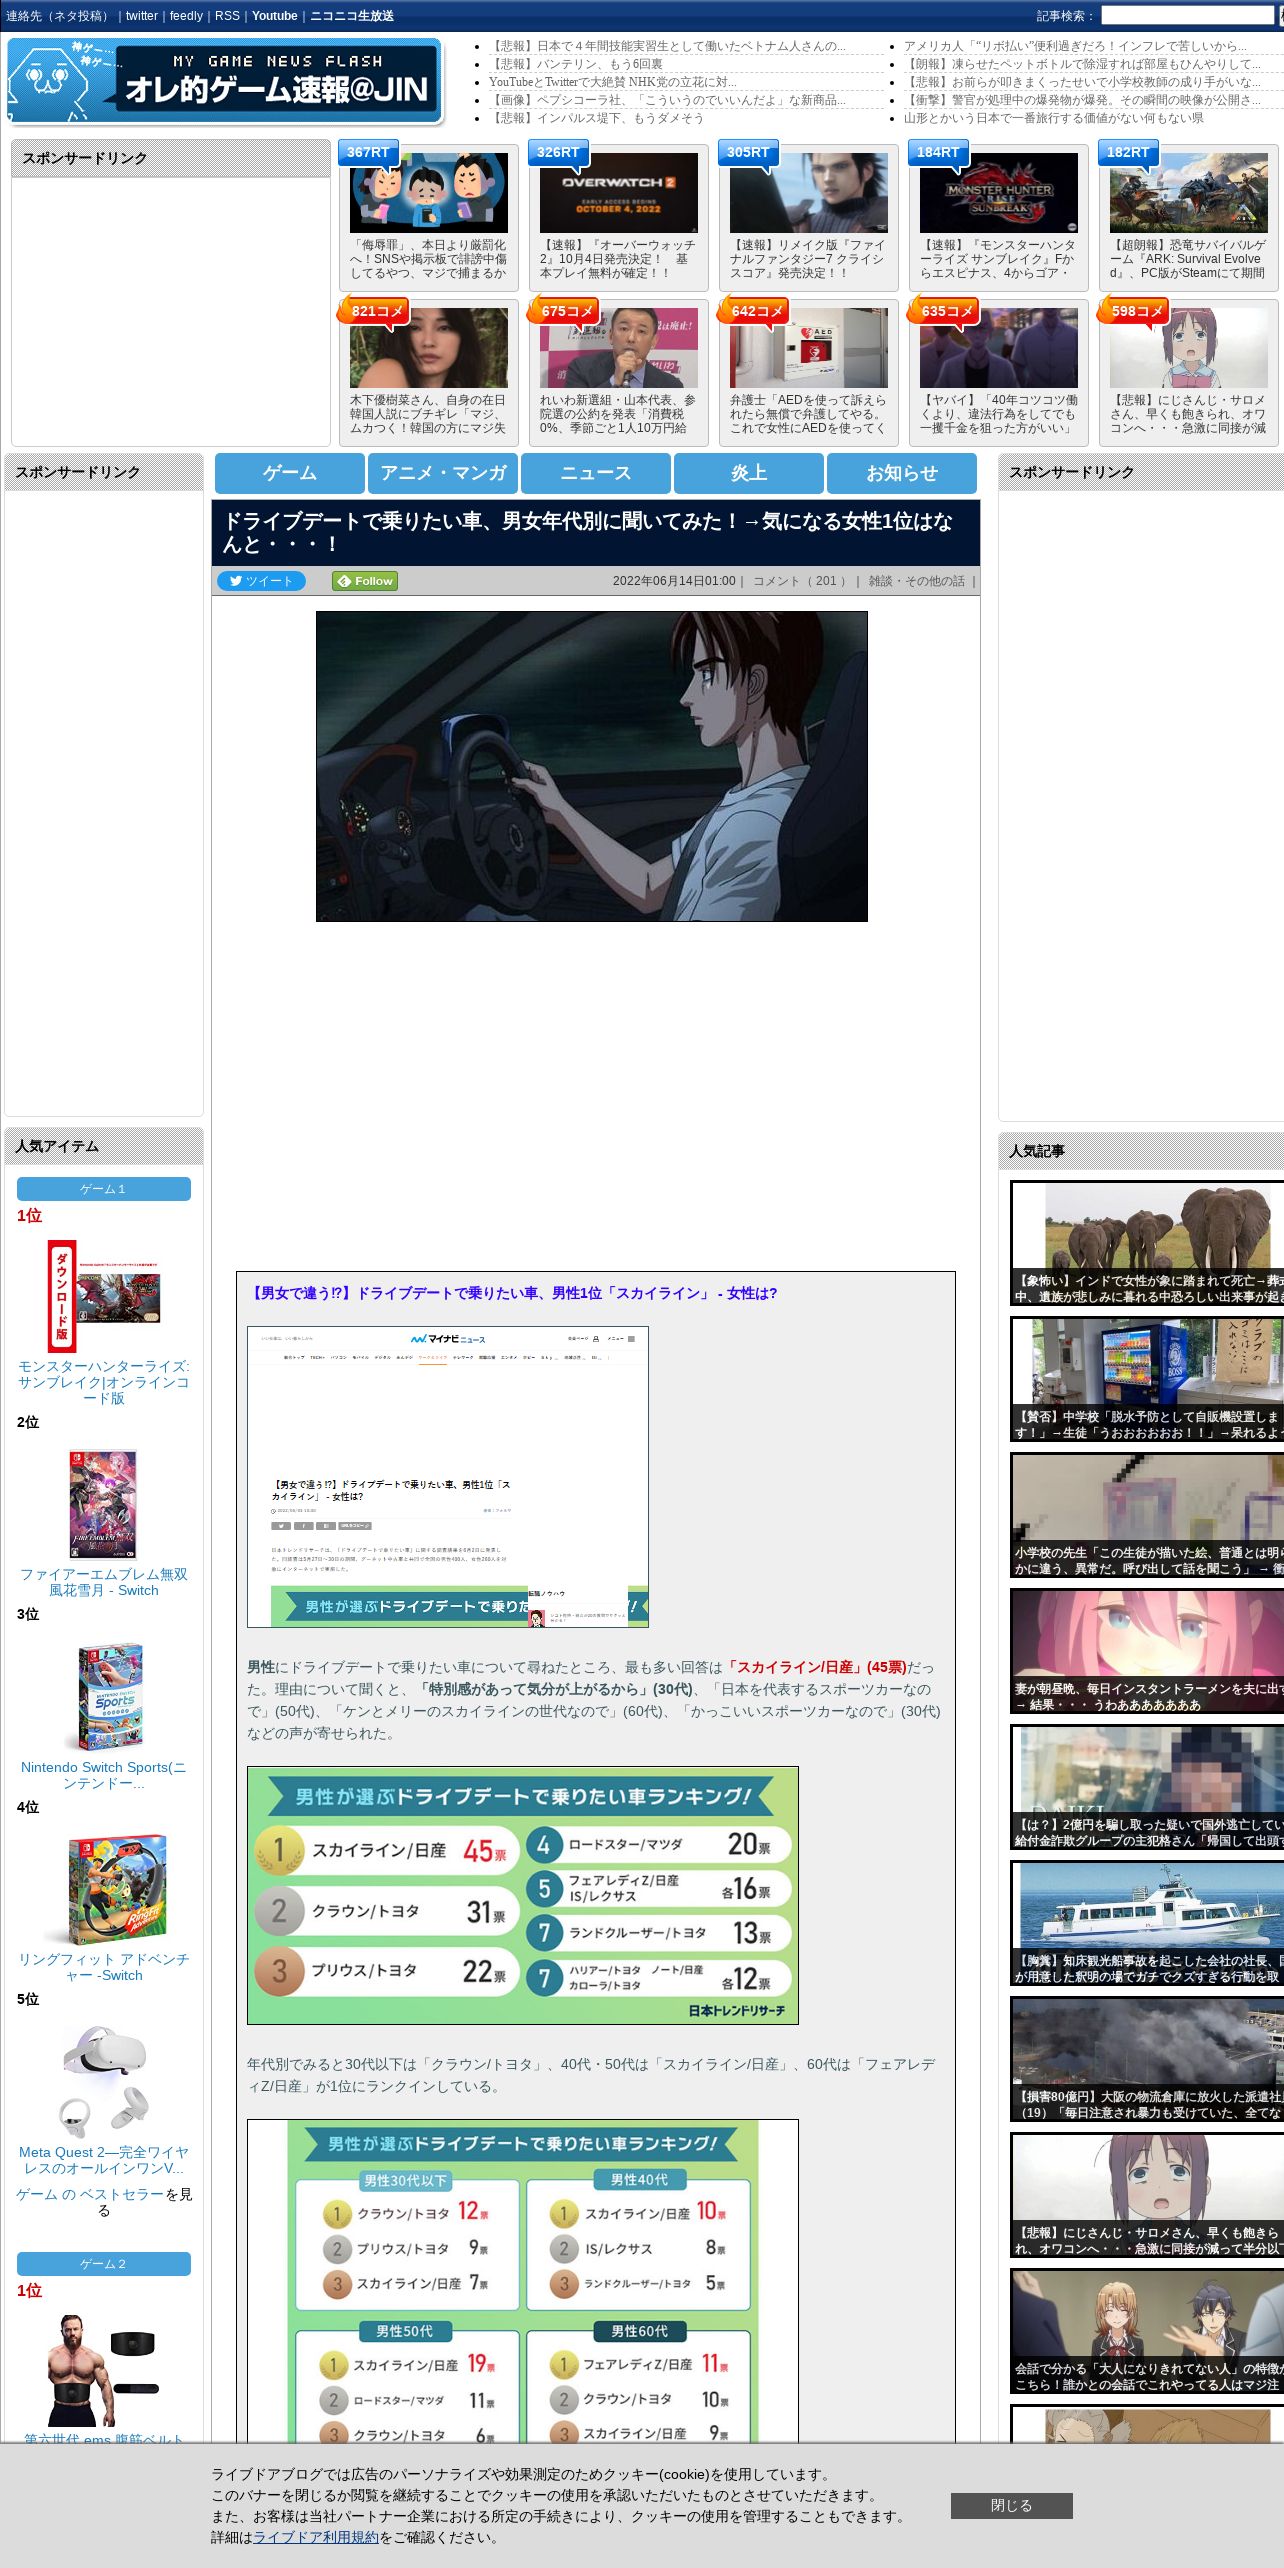Open Nintendo Switch Sports product text link
The width and height of the screenshot is (1284, 2568).
[104, 1775]
